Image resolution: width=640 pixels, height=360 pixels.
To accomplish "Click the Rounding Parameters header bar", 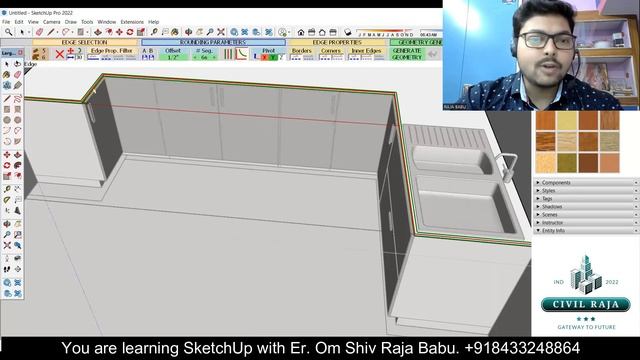I will [213, 42].
